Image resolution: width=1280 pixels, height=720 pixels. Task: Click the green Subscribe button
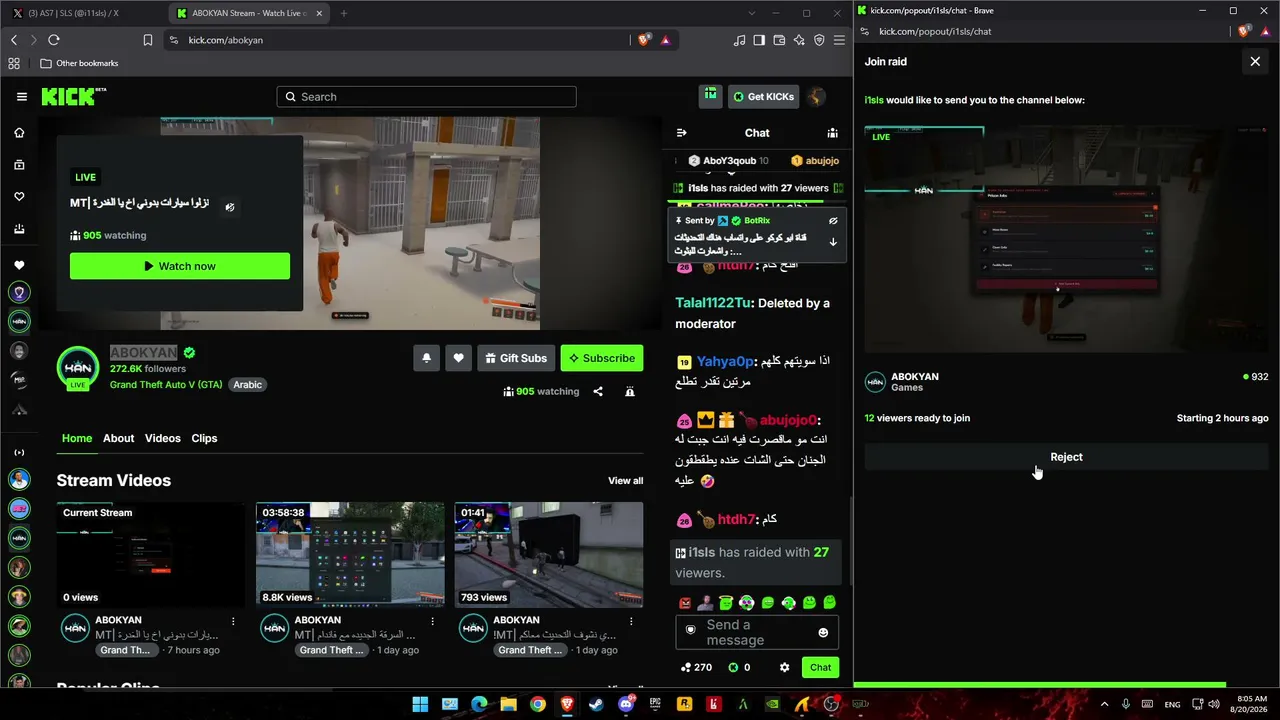(x=602, y=358)
